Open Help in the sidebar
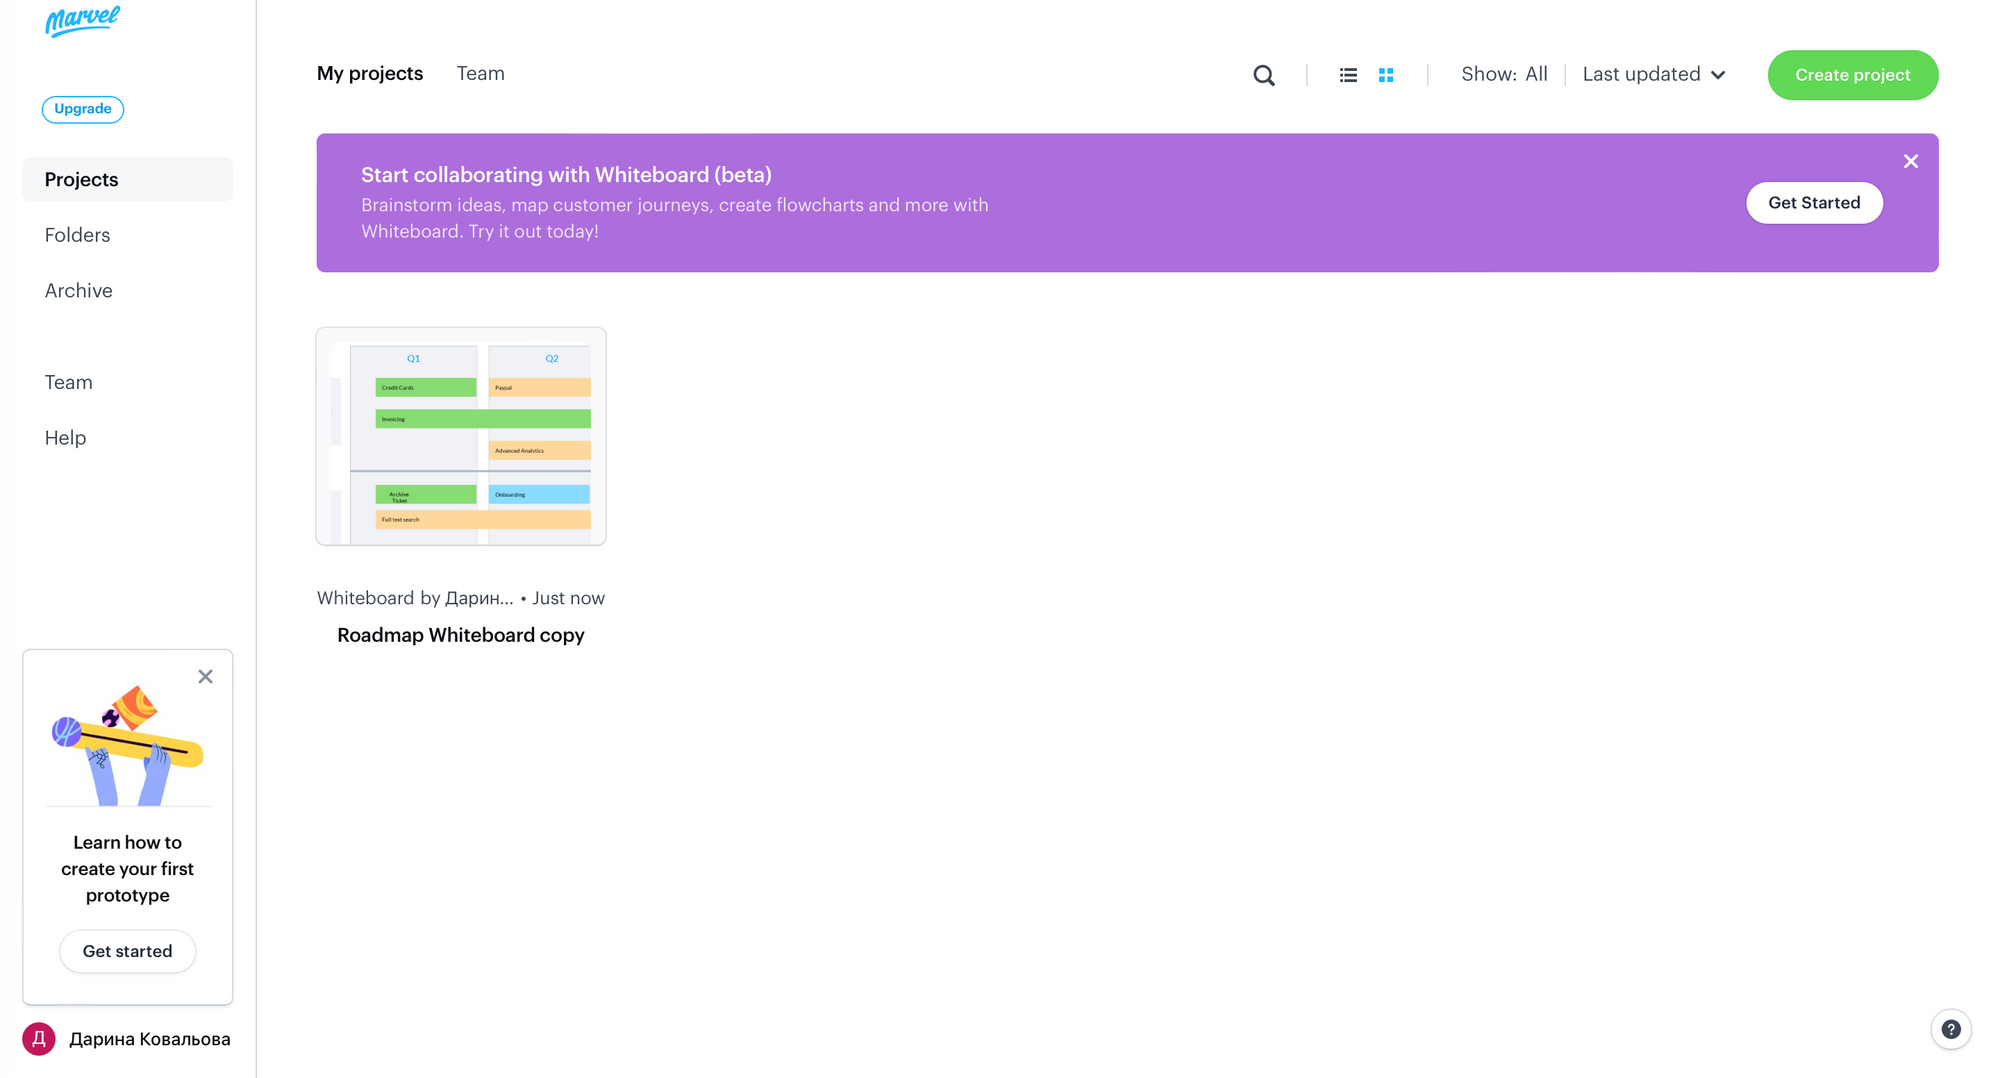The width and height of the screenshot is (2000, 1078). (x=65, y=438)
